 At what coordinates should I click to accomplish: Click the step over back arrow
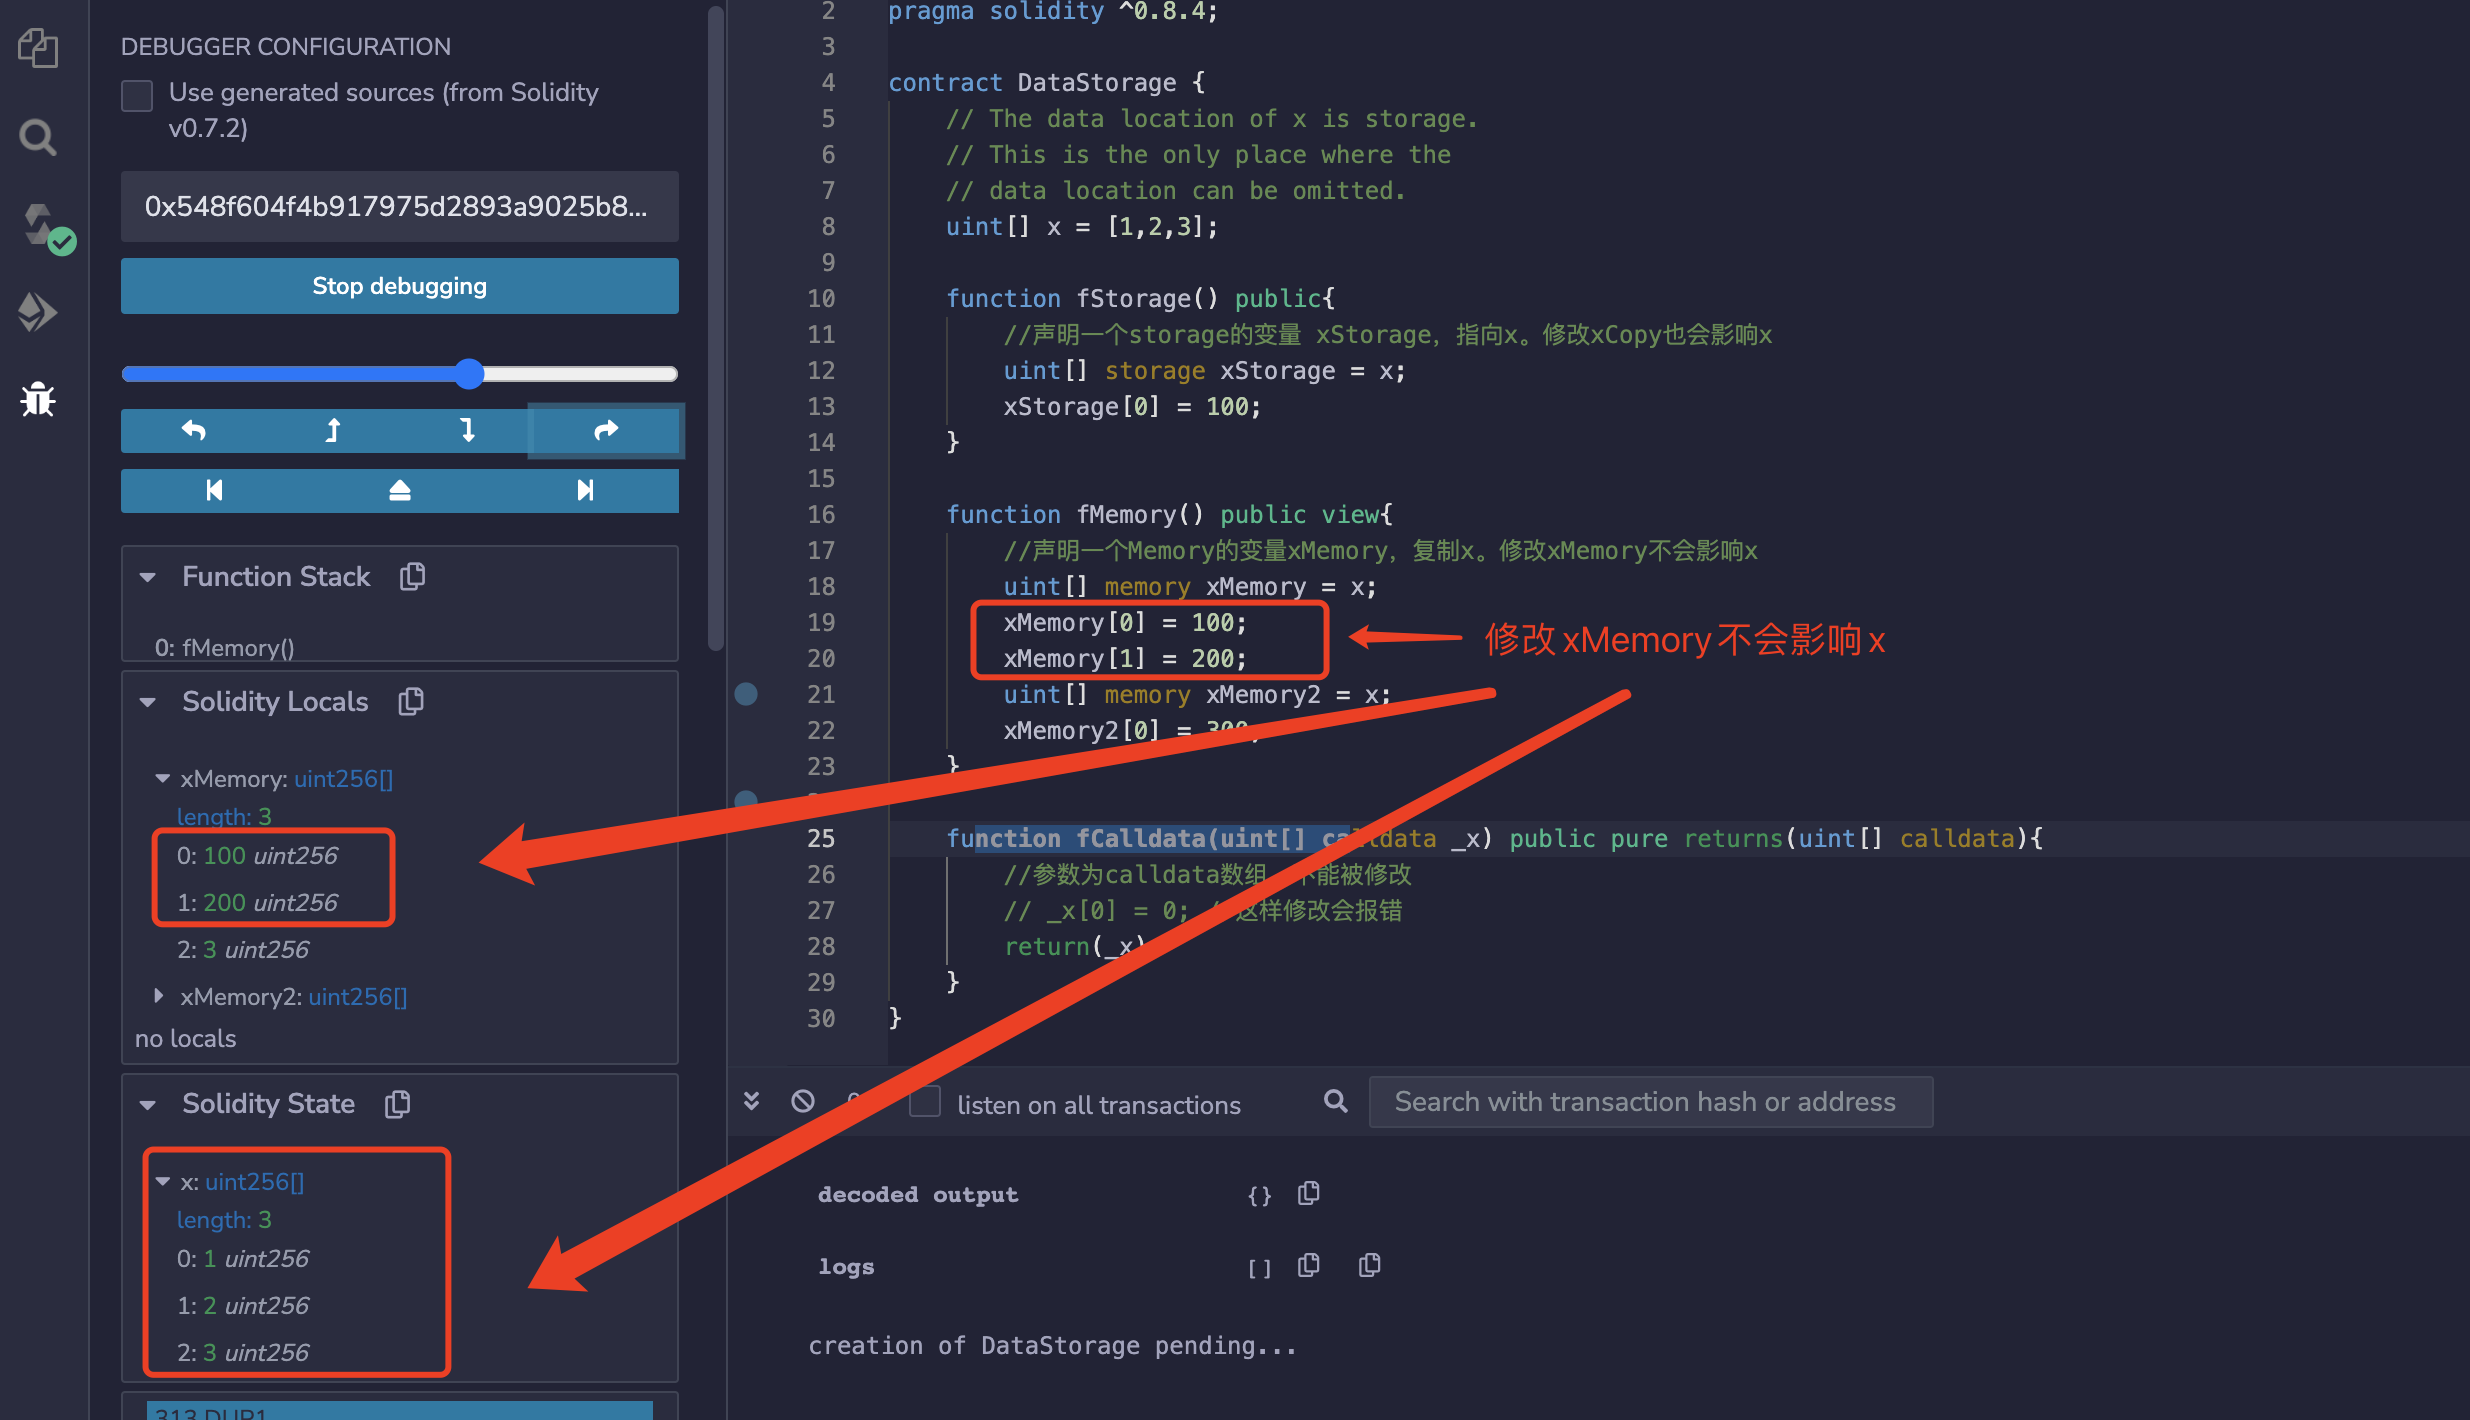tap(193, 430)
